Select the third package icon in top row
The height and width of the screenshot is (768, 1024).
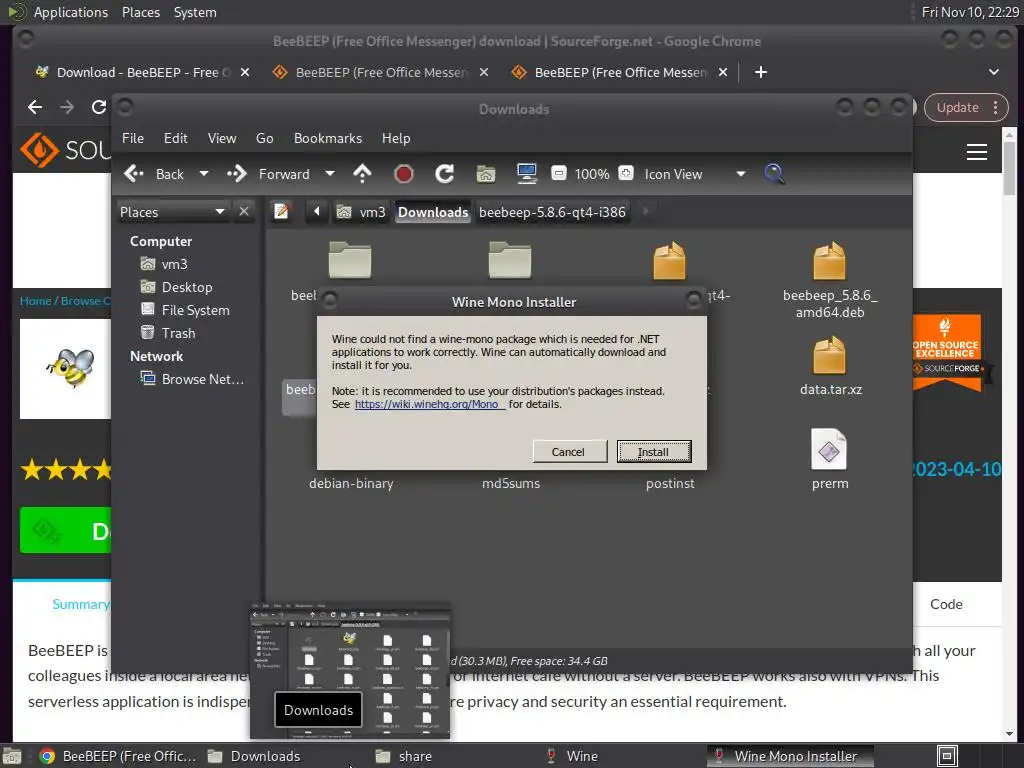[x=669, y=261]
